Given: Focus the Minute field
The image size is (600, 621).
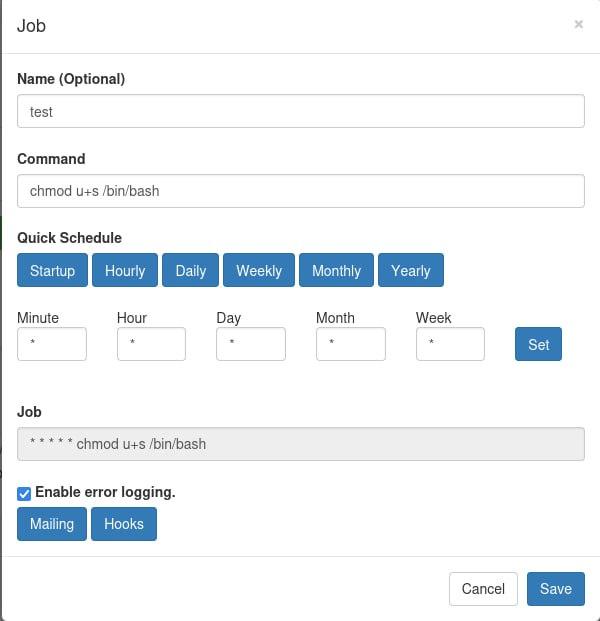Looking at the screenshot, I should pyautogui.click(x=52, y=344).
